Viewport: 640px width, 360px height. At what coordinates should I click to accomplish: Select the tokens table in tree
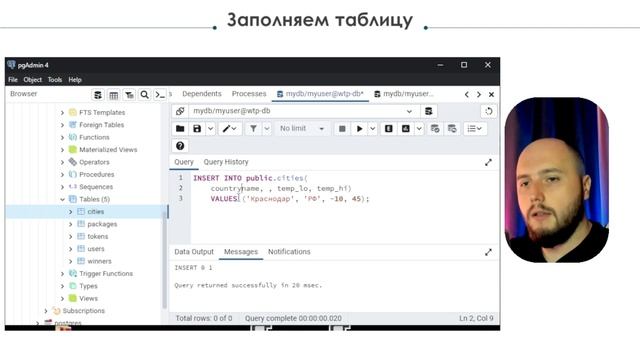[x=98, y=237]
